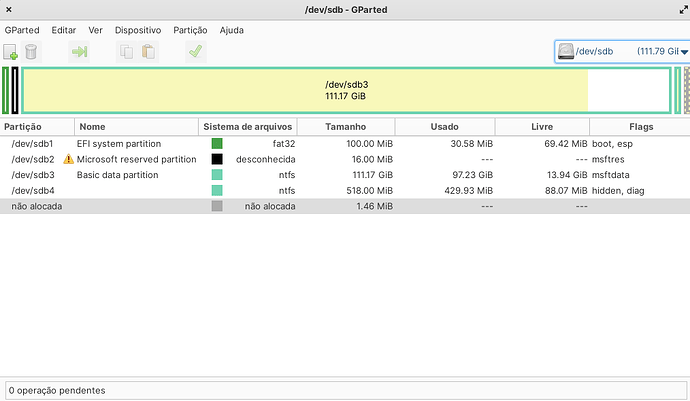Click the Apply all operations checkmark
The height and width of the screenshot is (401, 690).
point(195,52)
